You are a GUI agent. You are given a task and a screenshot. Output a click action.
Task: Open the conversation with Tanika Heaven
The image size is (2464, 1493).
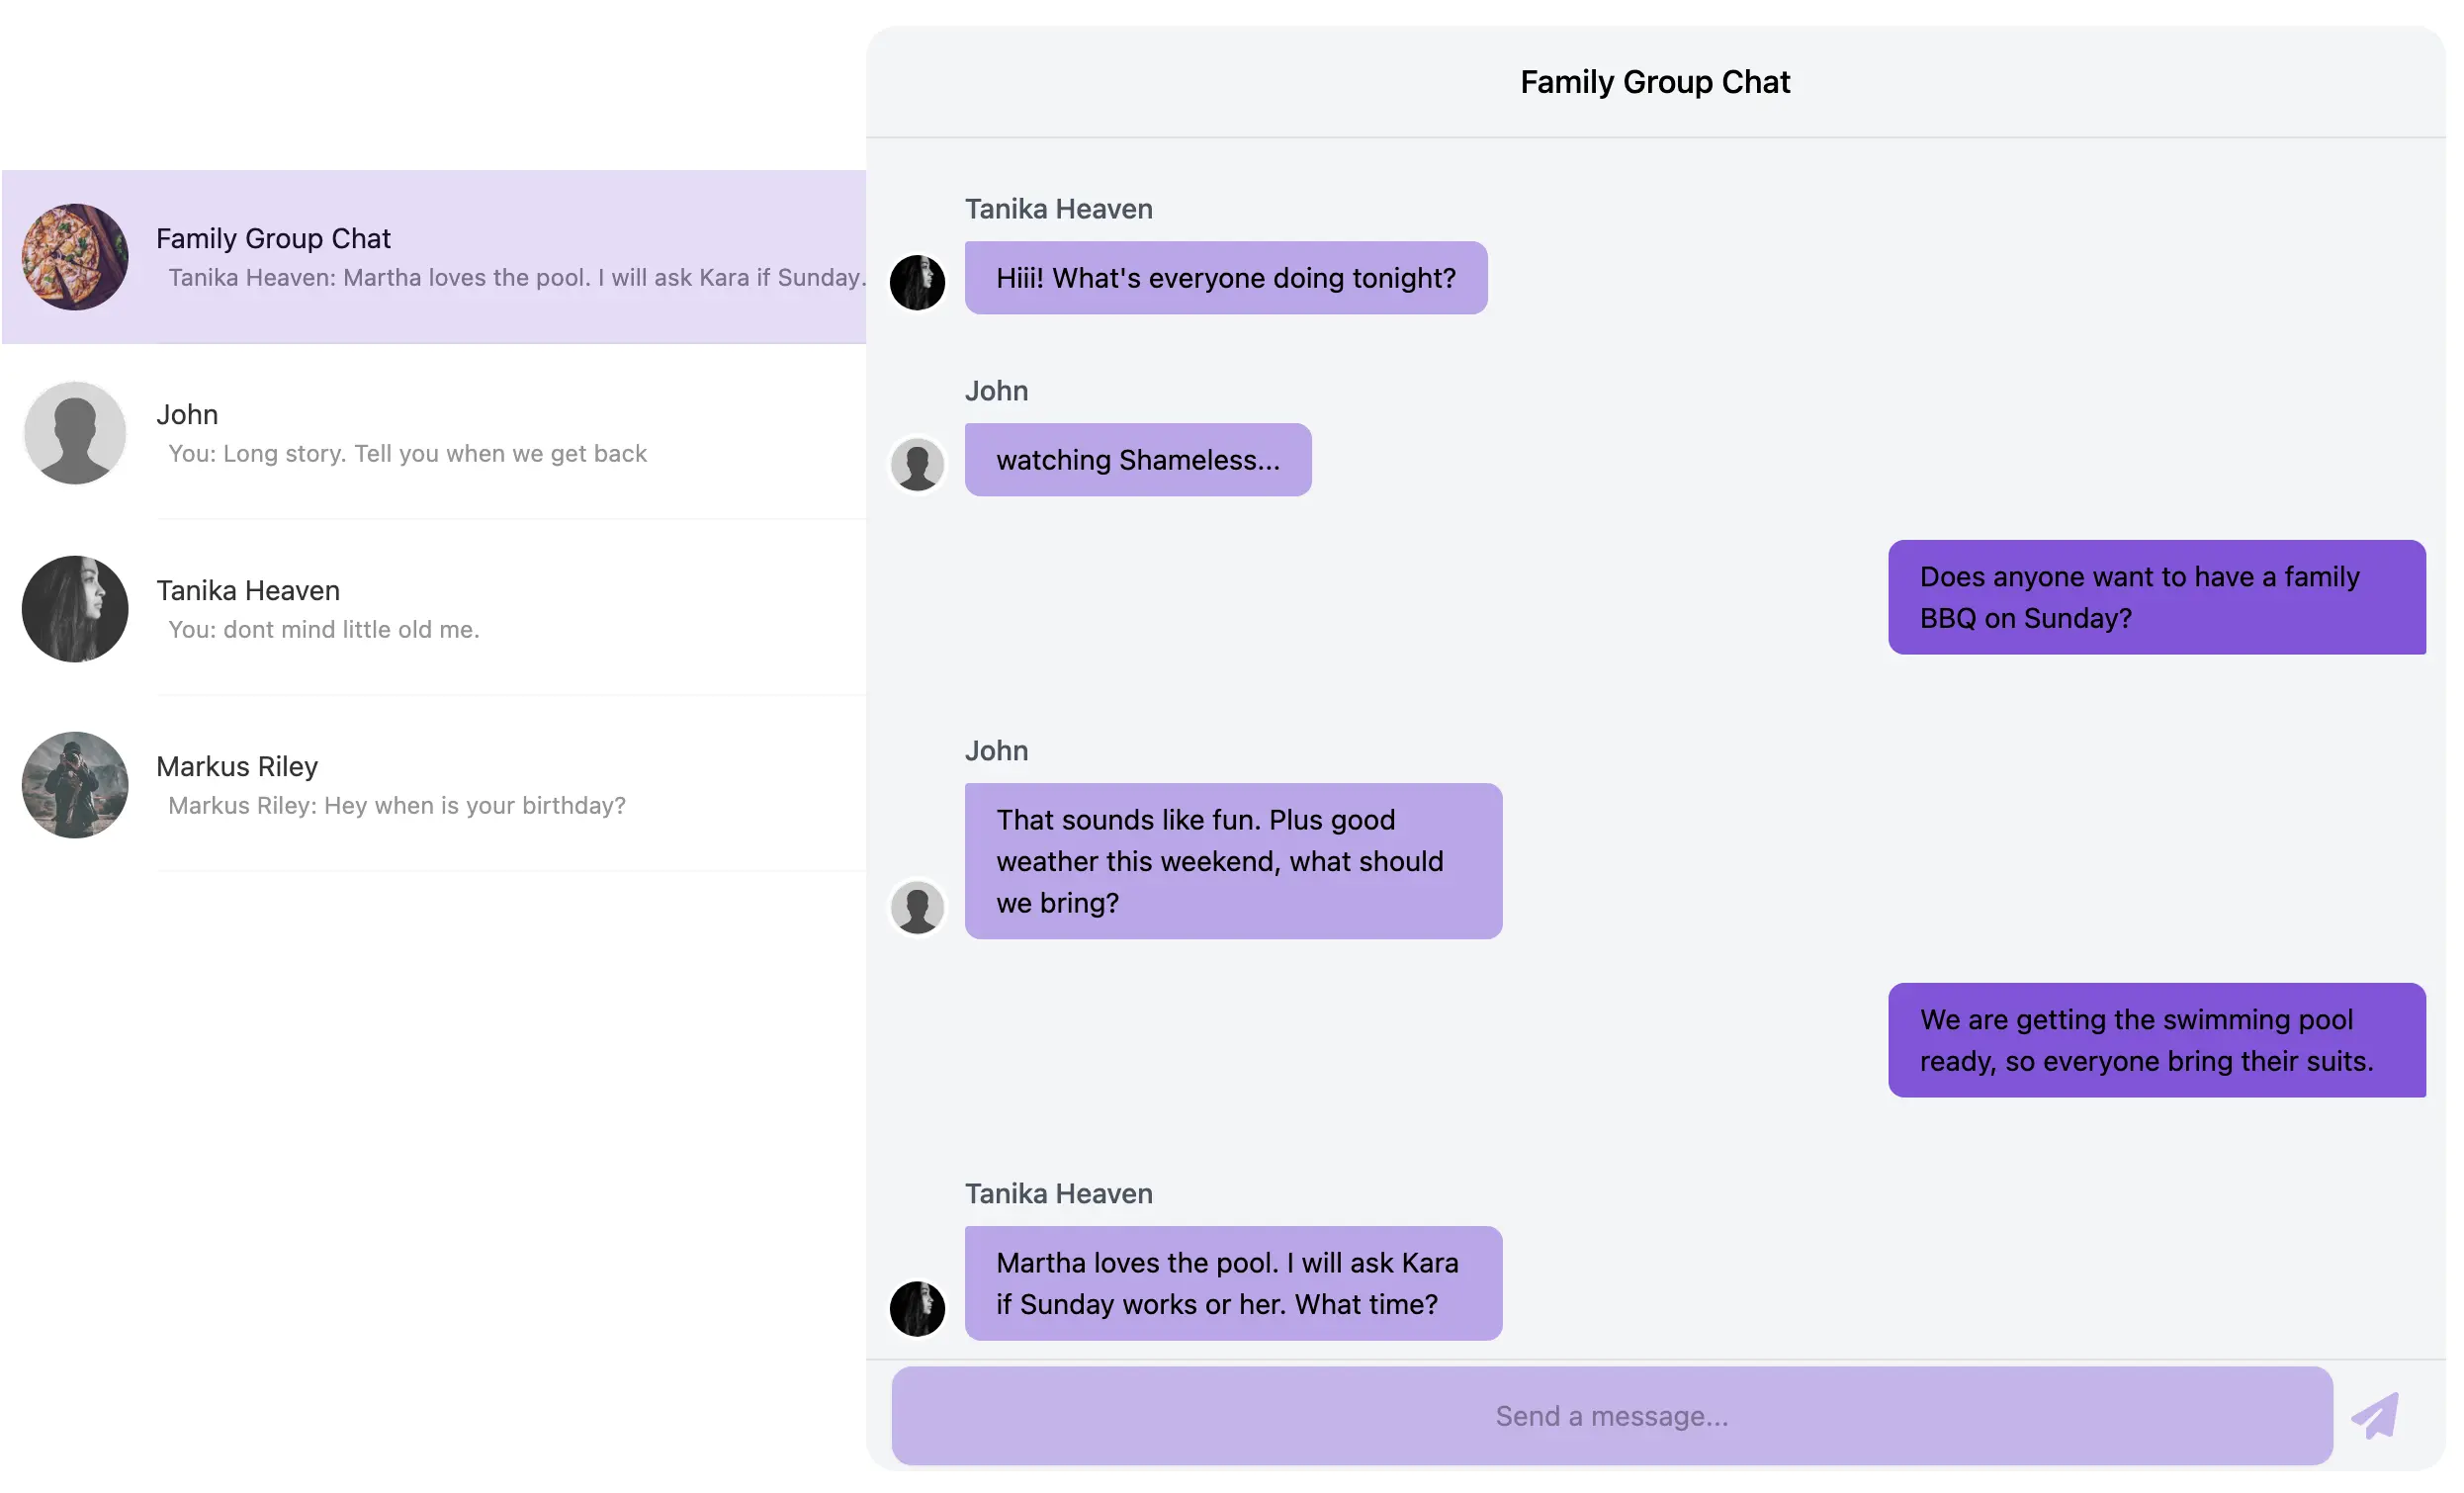pyautogui.click(x=430, y=608)
